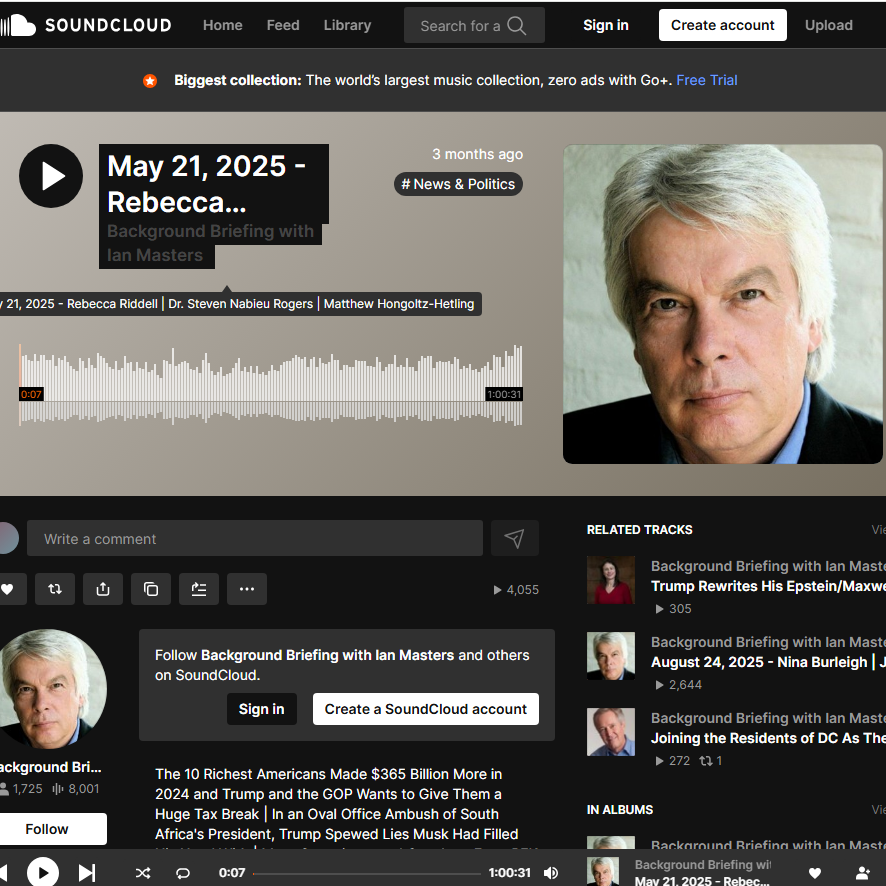Screen dimensions: 886x886
Task: Open the Free Trial link
Action: [707, 80]
